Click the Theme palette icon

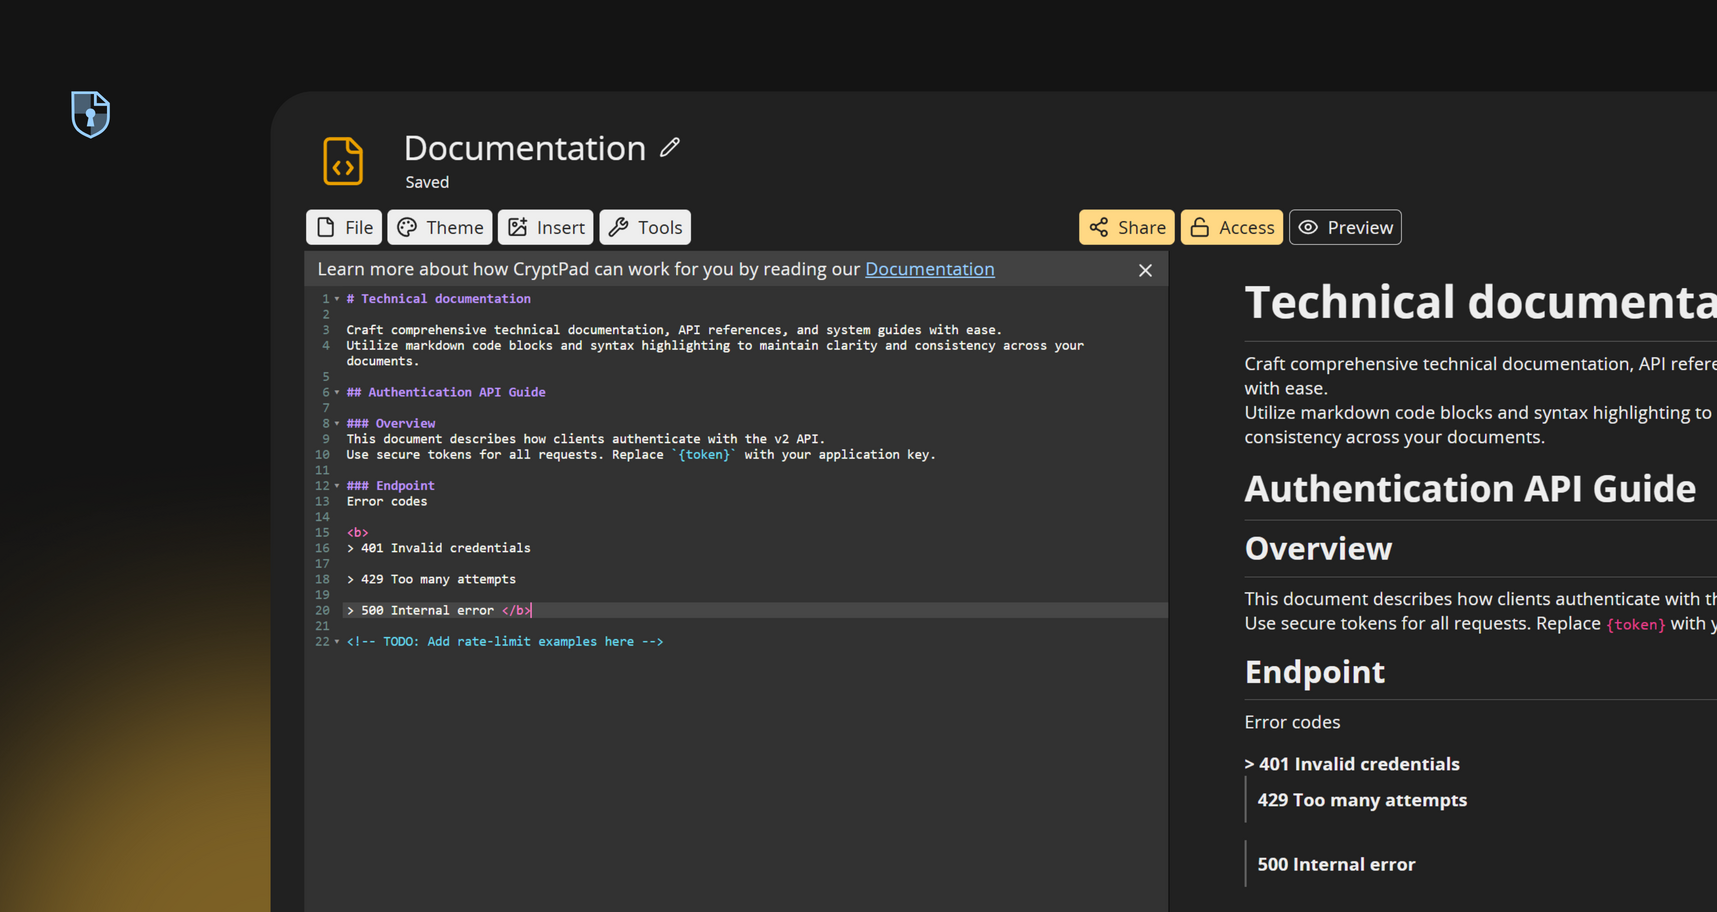coord(408,227)
